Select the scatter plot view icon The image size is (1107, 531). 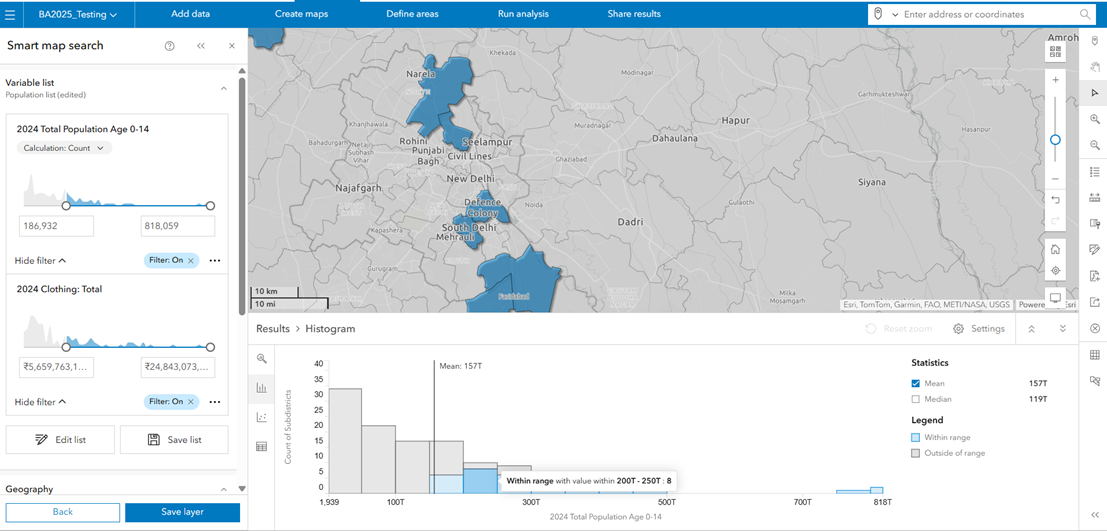click(262, 417)
